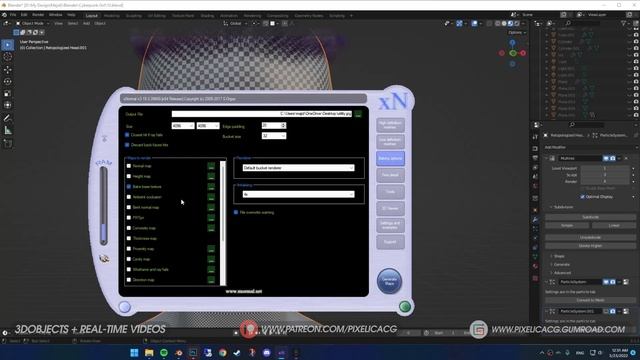Click the green Normal map options button
The height and width of the screenshot is (360, 640).
211,166
